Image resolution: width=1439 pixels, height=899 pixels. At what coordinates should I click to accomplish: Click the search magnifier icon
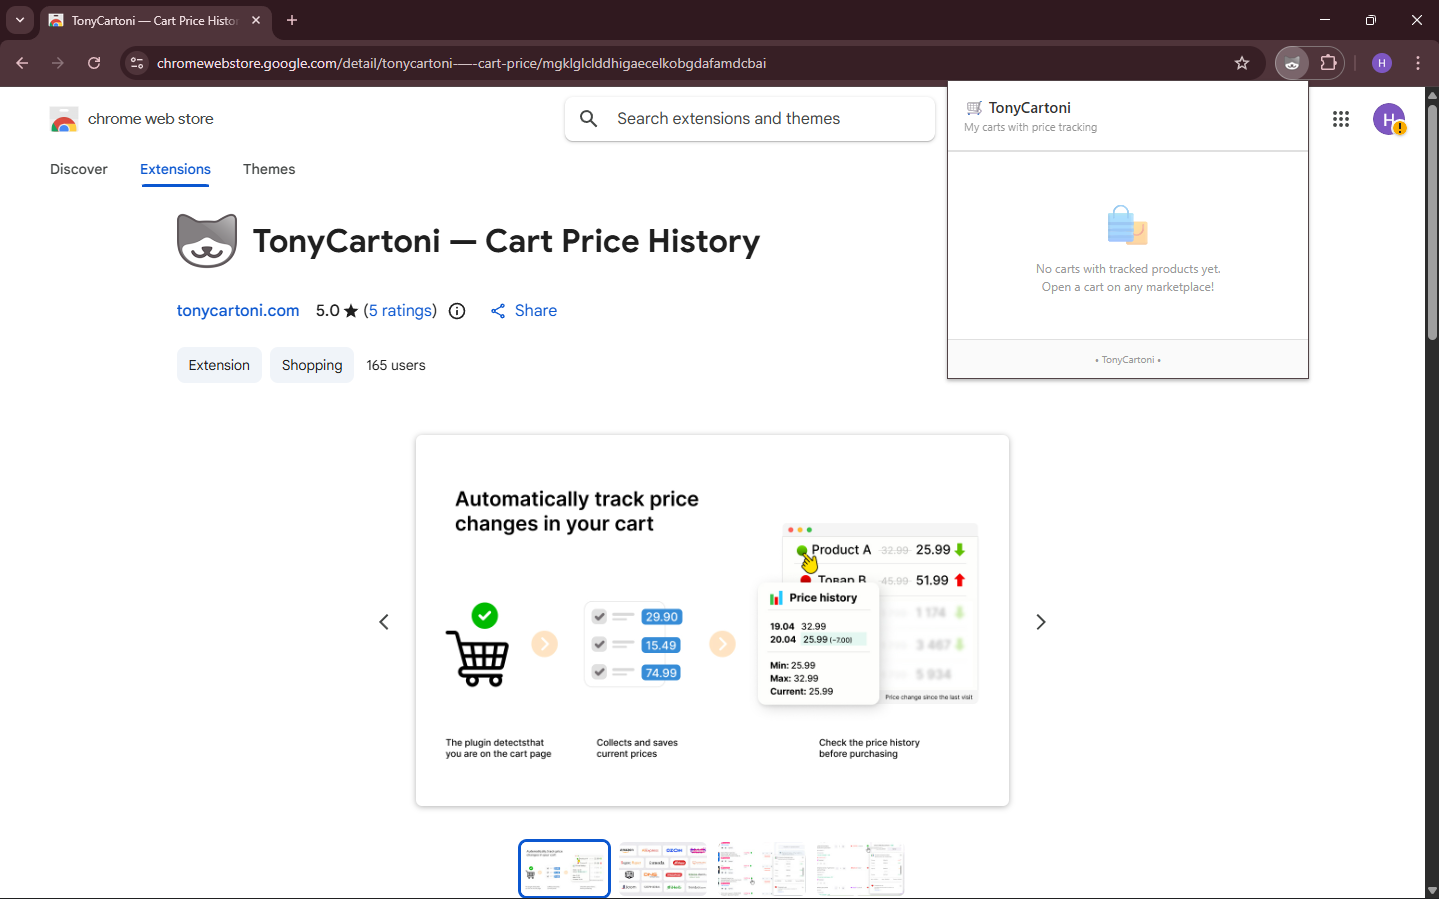point(589,119)
